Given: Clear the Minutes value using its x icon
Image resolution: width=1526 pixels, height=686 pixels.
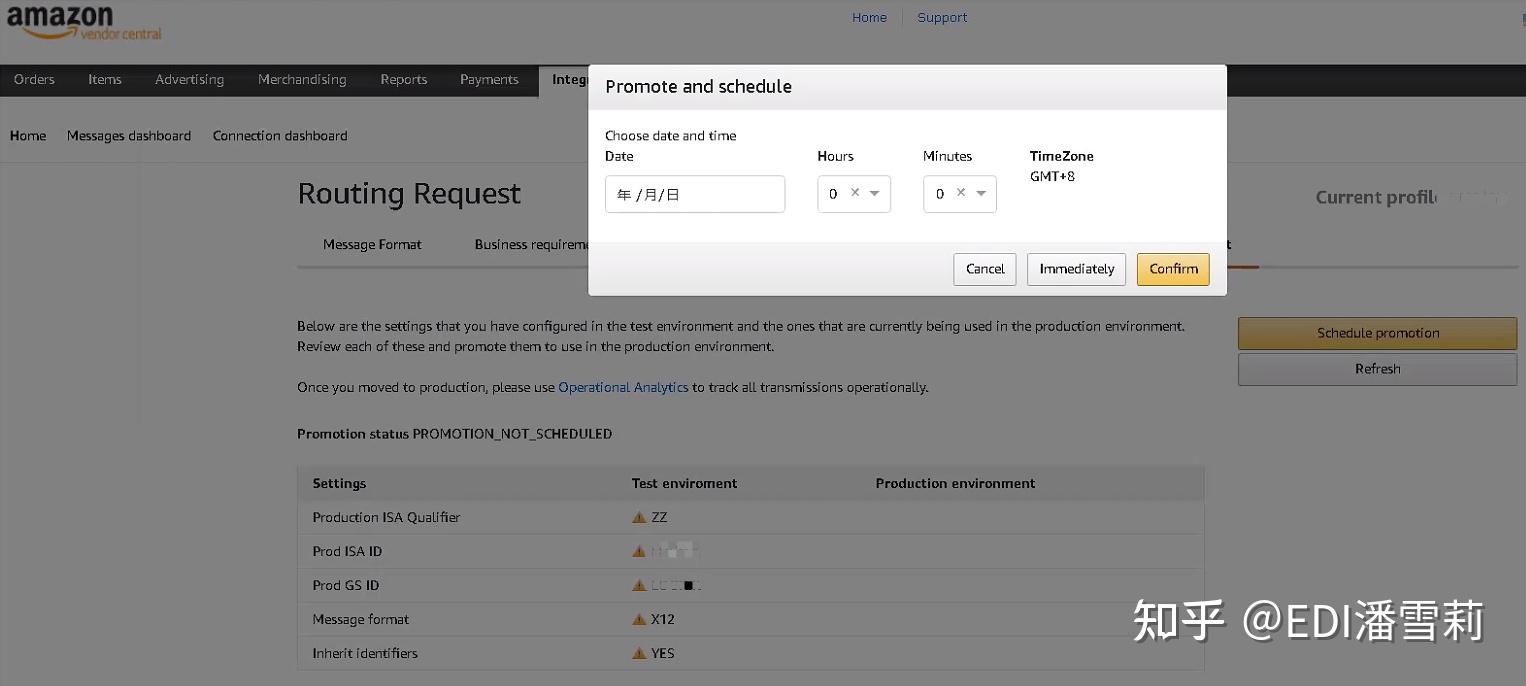Looking at the screenshot, I should (959, 193).
